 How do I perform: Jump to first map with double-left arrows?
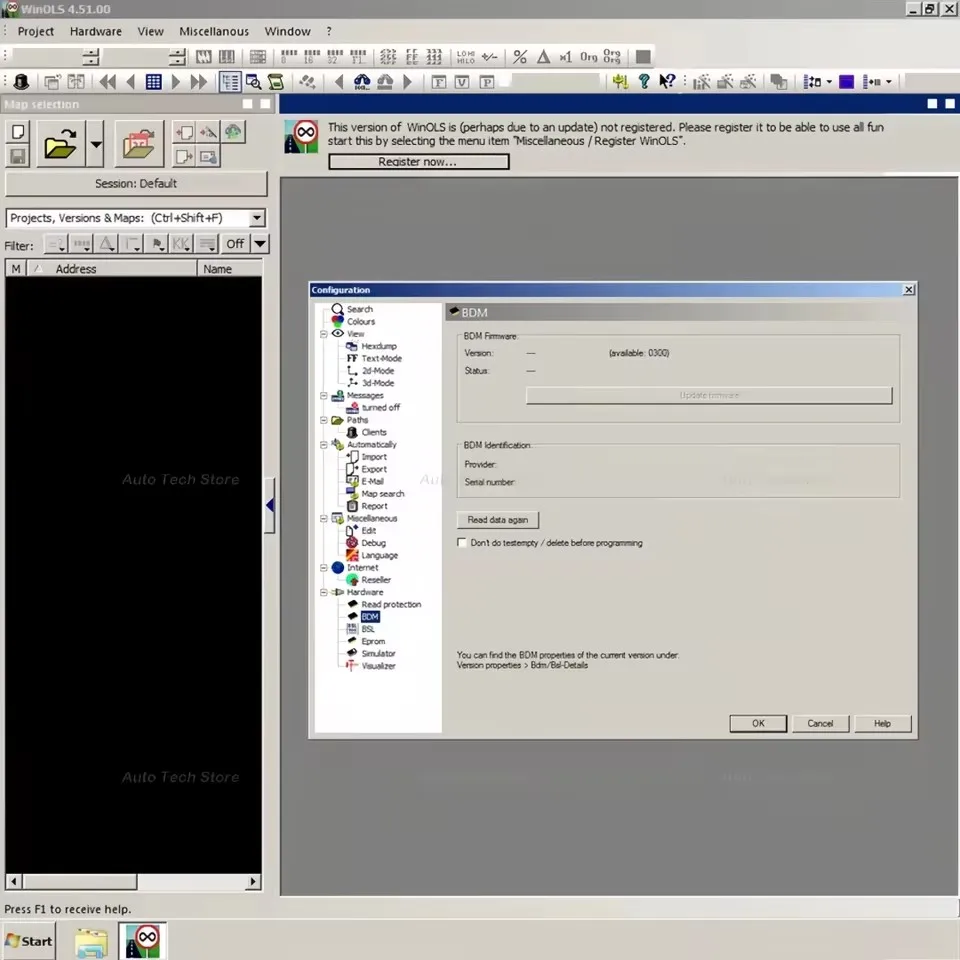click(108, 81)
